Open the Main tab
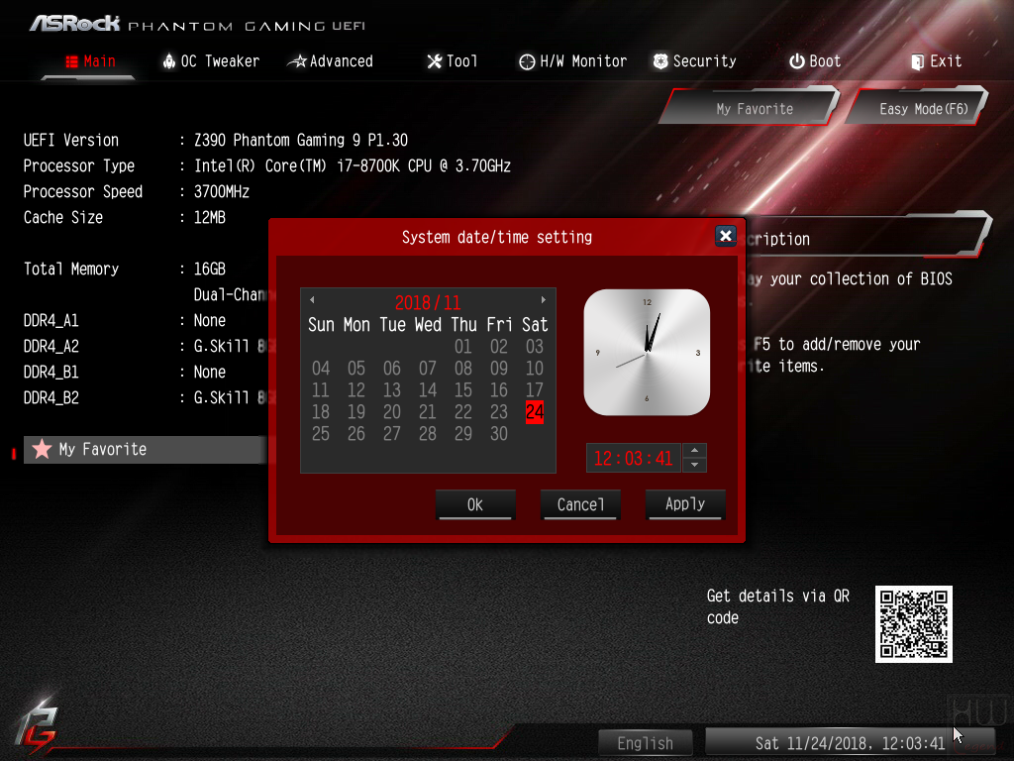Screen dimensions: 1014x761 click(90, 61)
